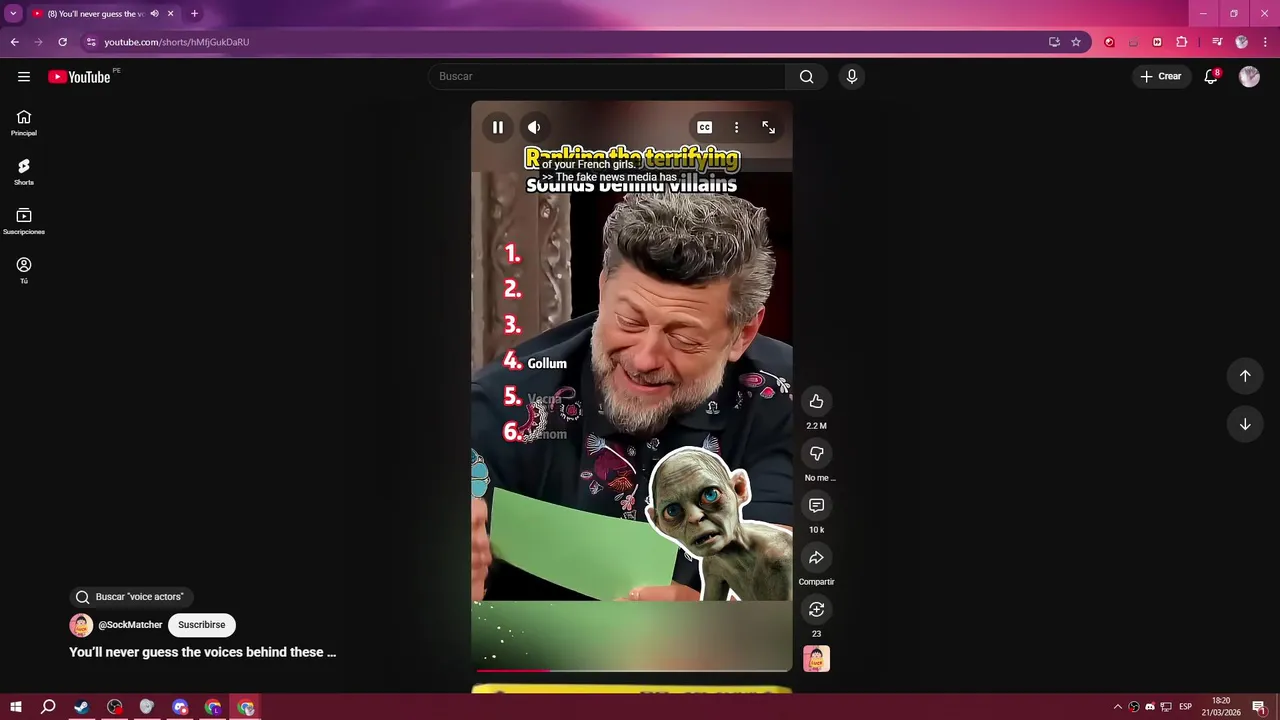Click the Suscribirse button
1280x720 pixels.
pyautogui.click(x=202, y=625)
